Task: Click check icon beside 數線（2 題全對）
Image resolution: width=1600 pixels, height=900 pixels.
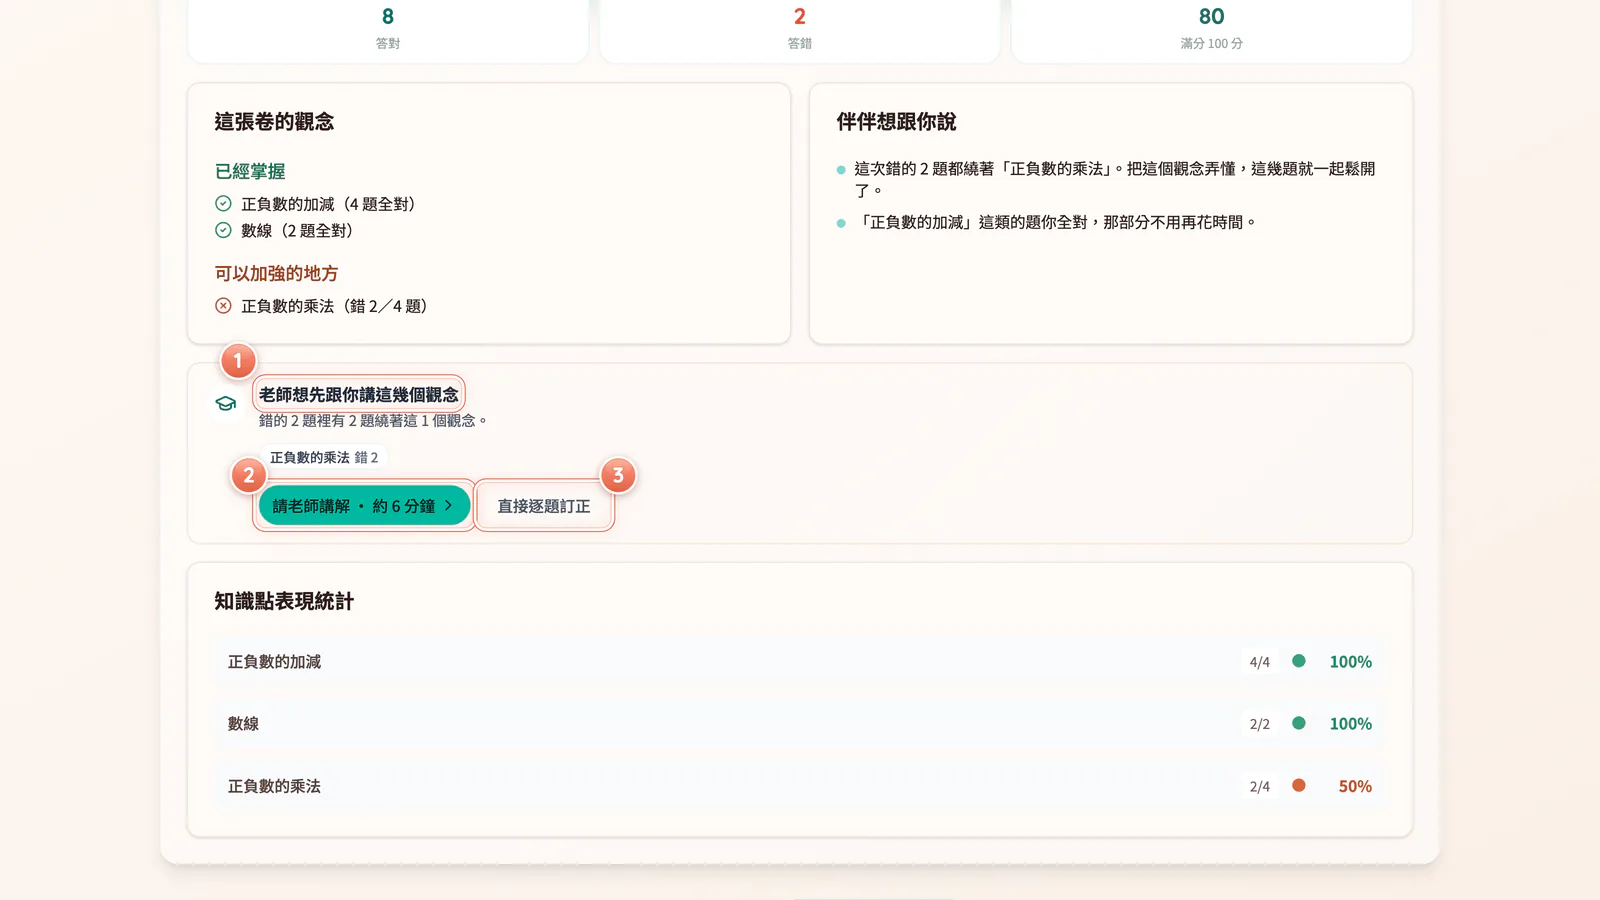Action: point(223,230)
